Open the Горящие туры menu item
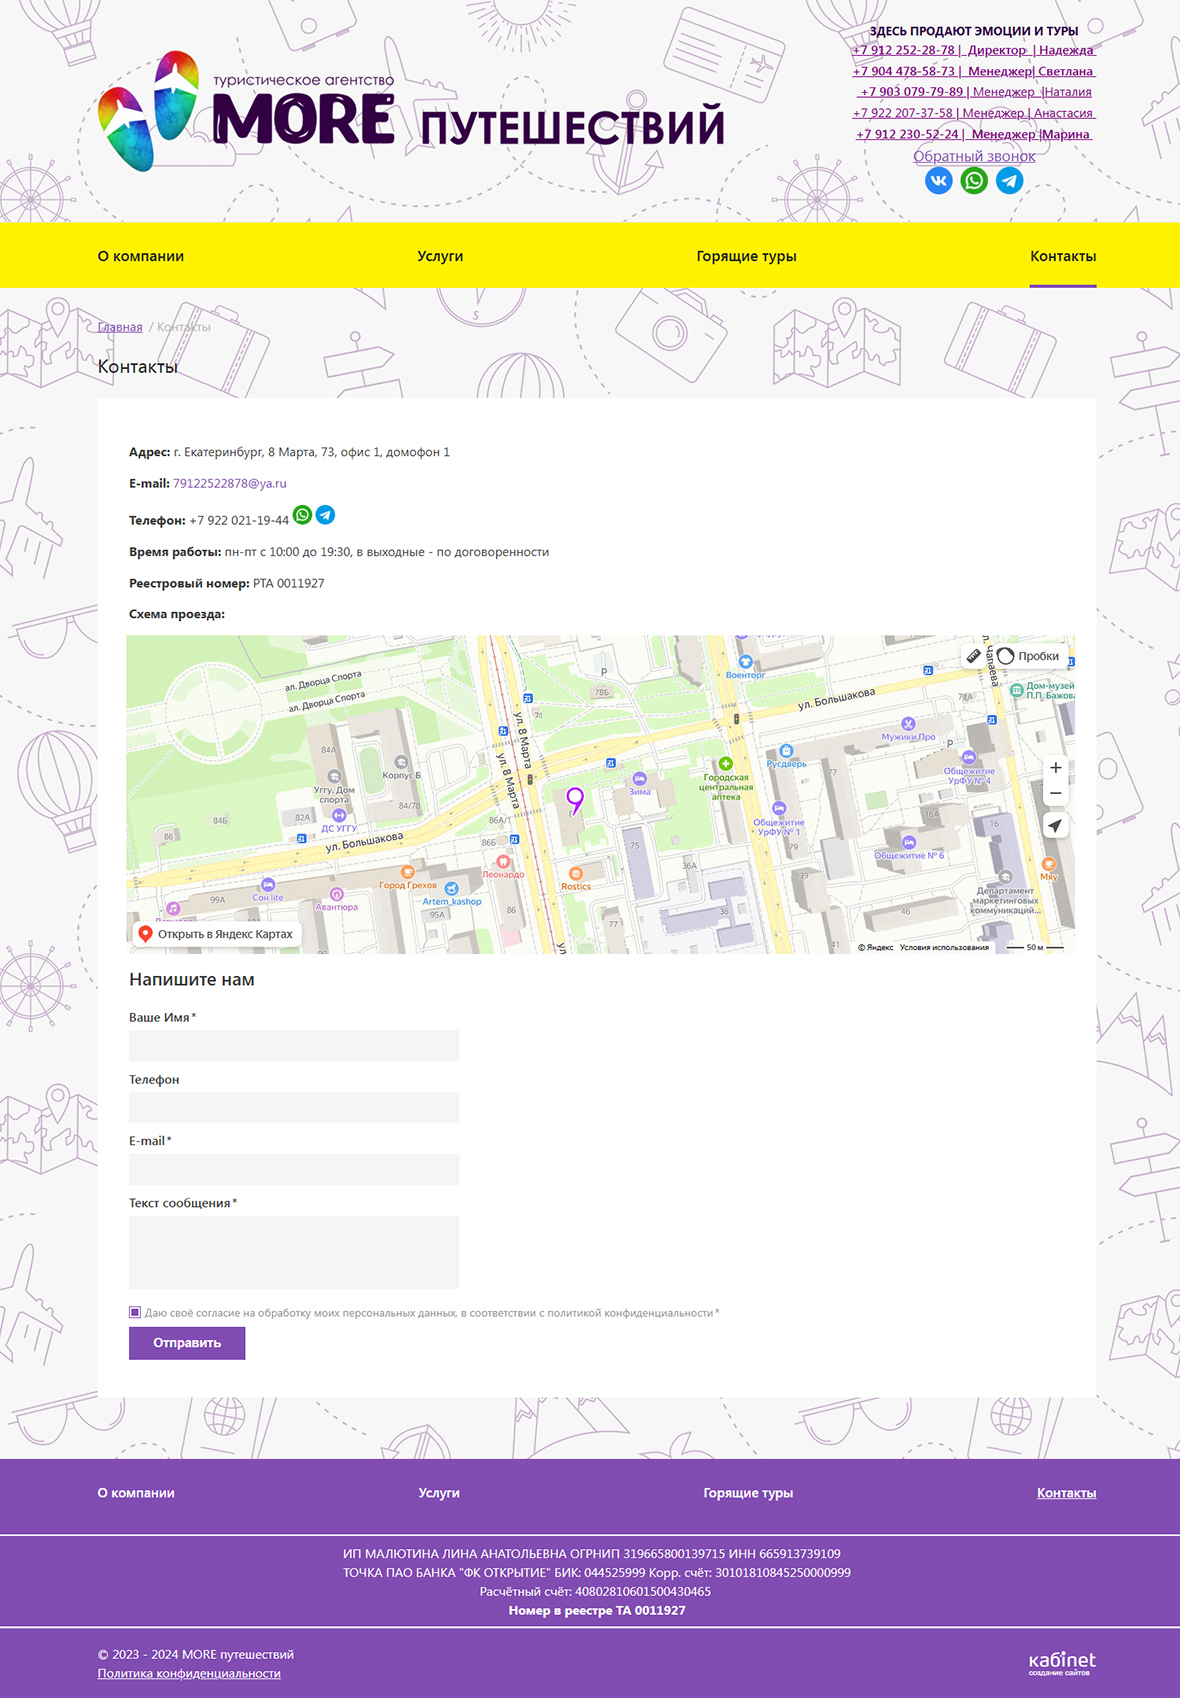Image resolution: width=1180 pixels, height=1698 pixels. [746, 256]
